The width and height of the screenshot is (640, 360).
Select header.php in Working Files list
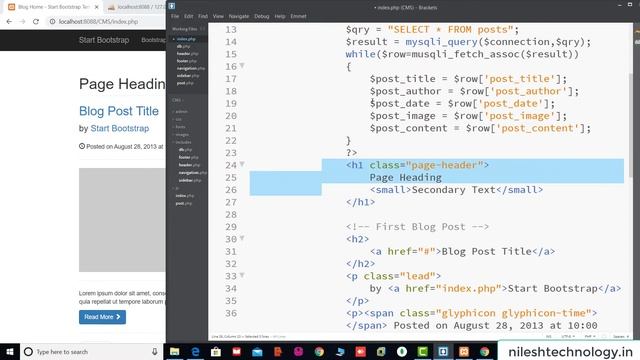click(x=187, y=53)
